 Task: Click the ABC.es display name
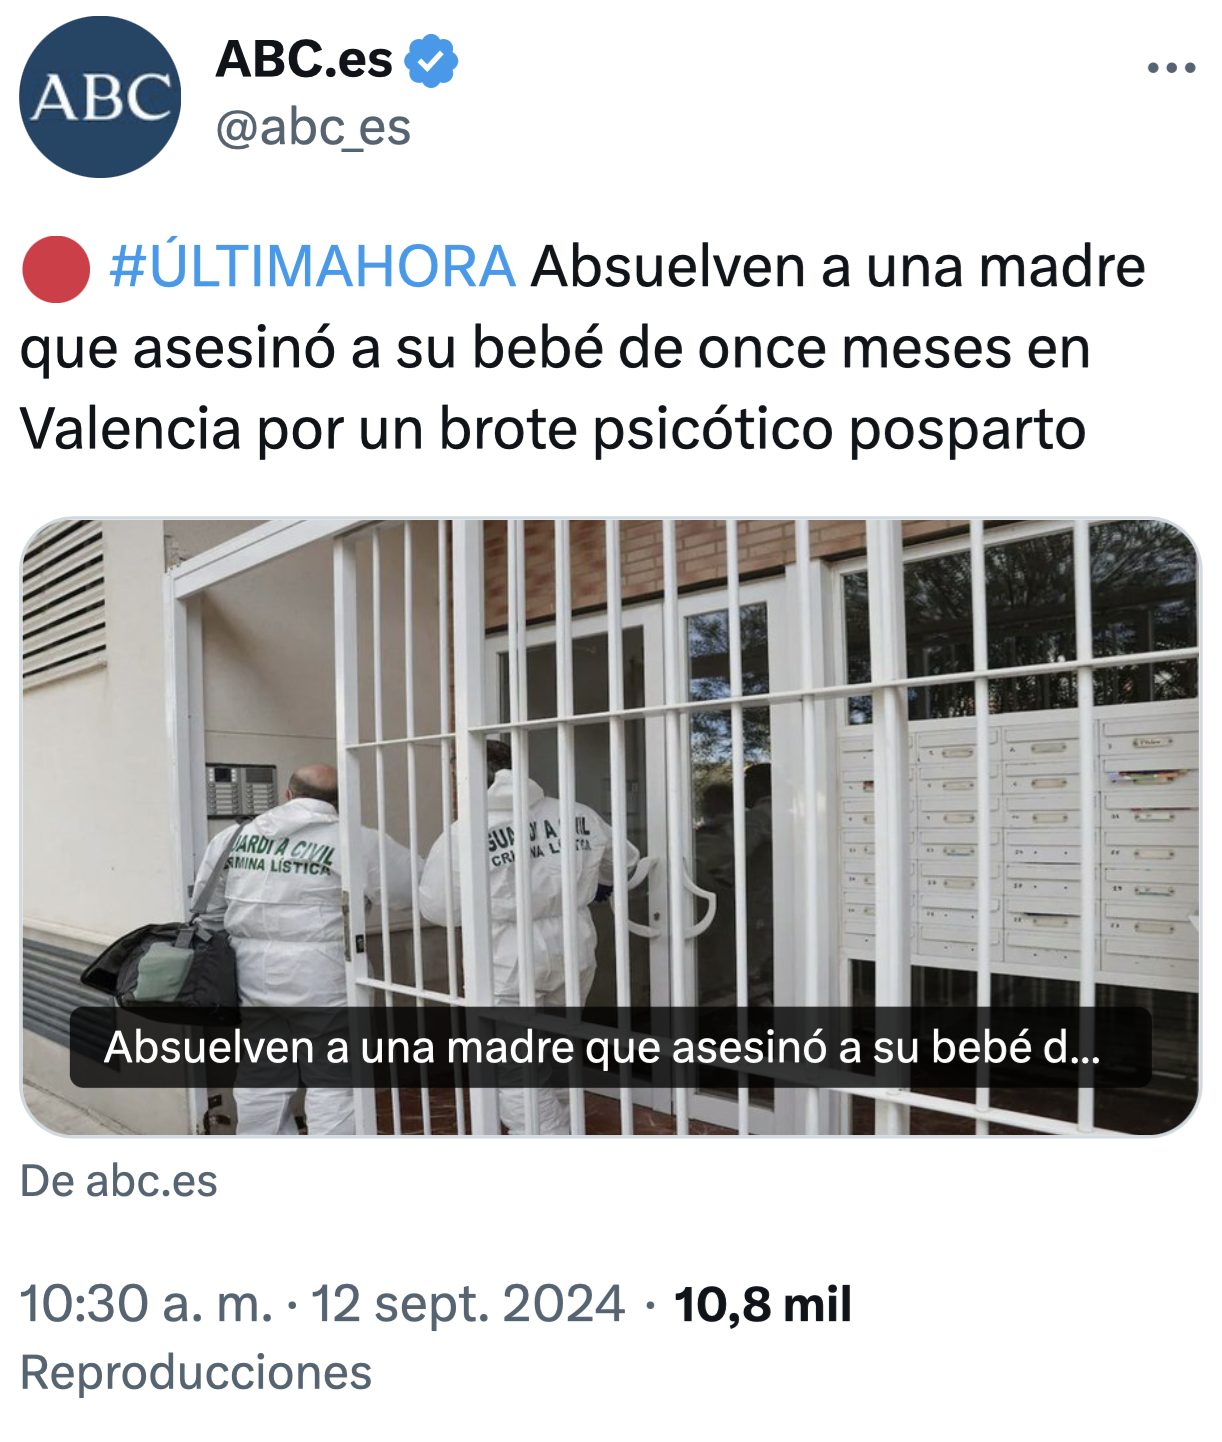tap(304, 59)
